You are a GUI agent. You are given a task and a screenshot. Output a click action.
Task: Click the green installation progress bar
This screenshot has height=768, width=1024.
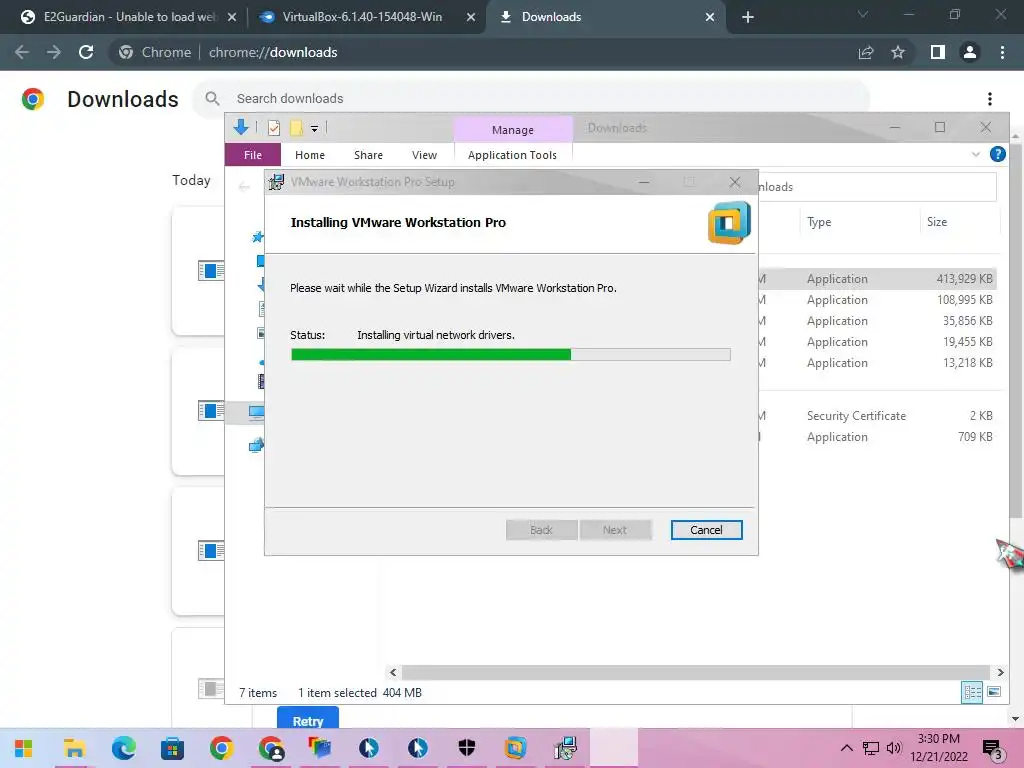510,355
